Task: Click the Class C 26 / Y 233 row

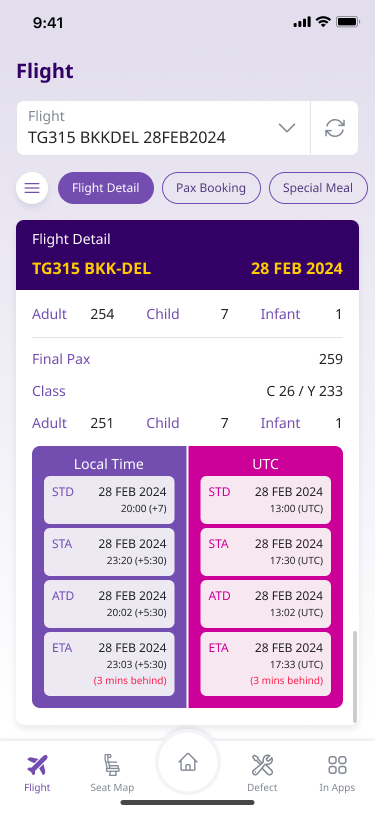Action: tap(187, 391)
